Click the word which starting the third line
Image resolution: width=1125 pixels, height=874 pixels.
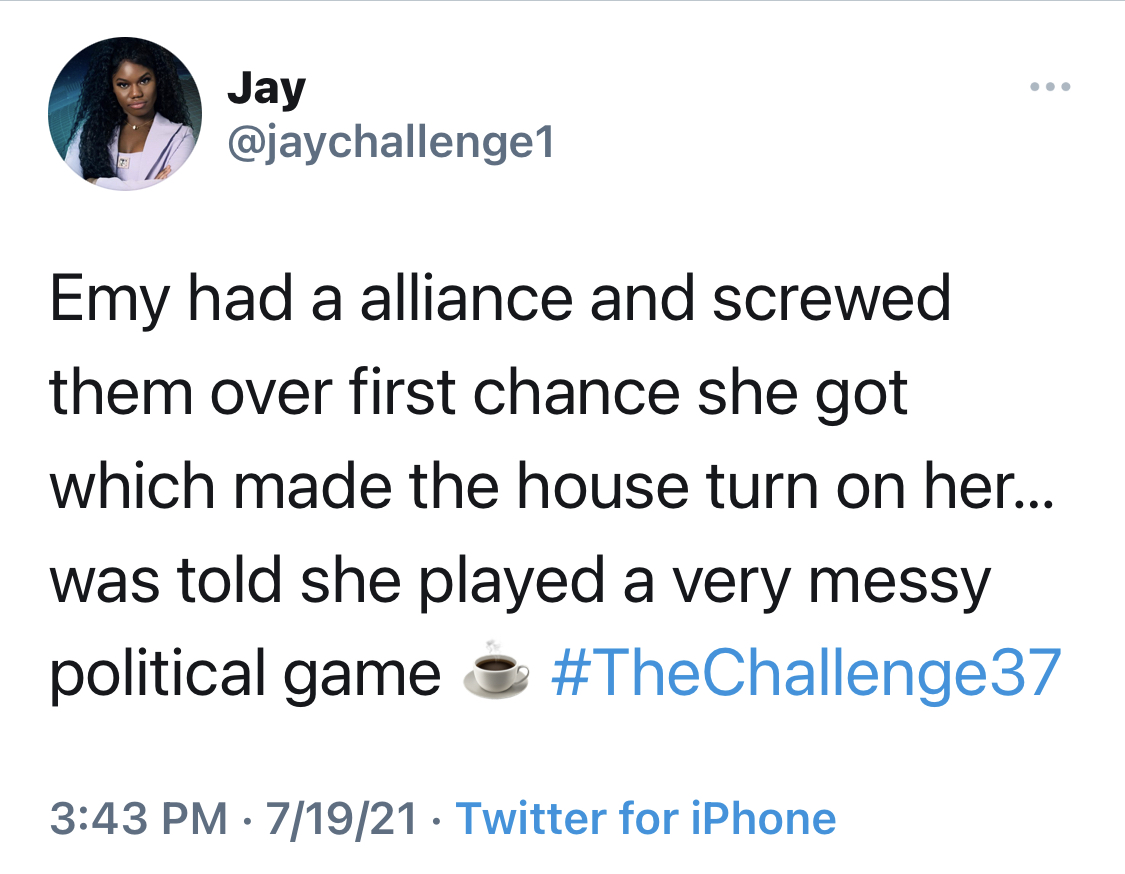pyautogui.click(x=133, y=487)
